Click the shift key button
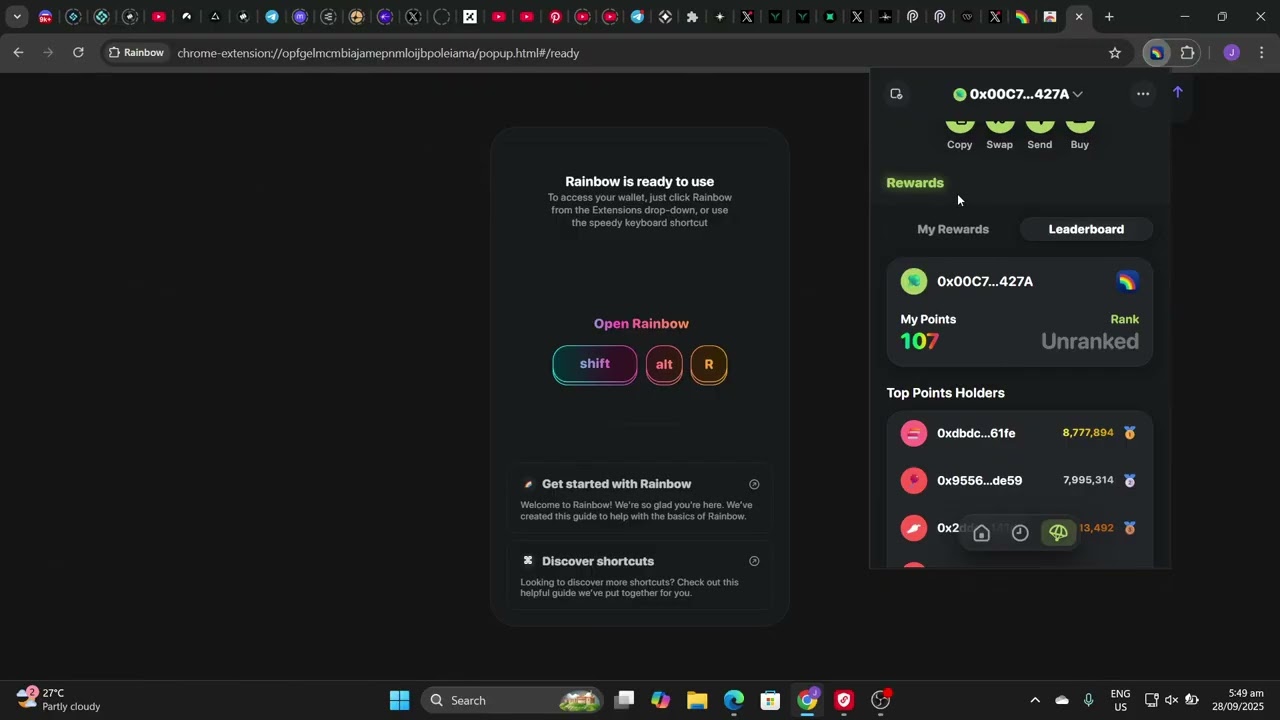Viewport: 1280px width, 720px height. click(x=595, y=364)
